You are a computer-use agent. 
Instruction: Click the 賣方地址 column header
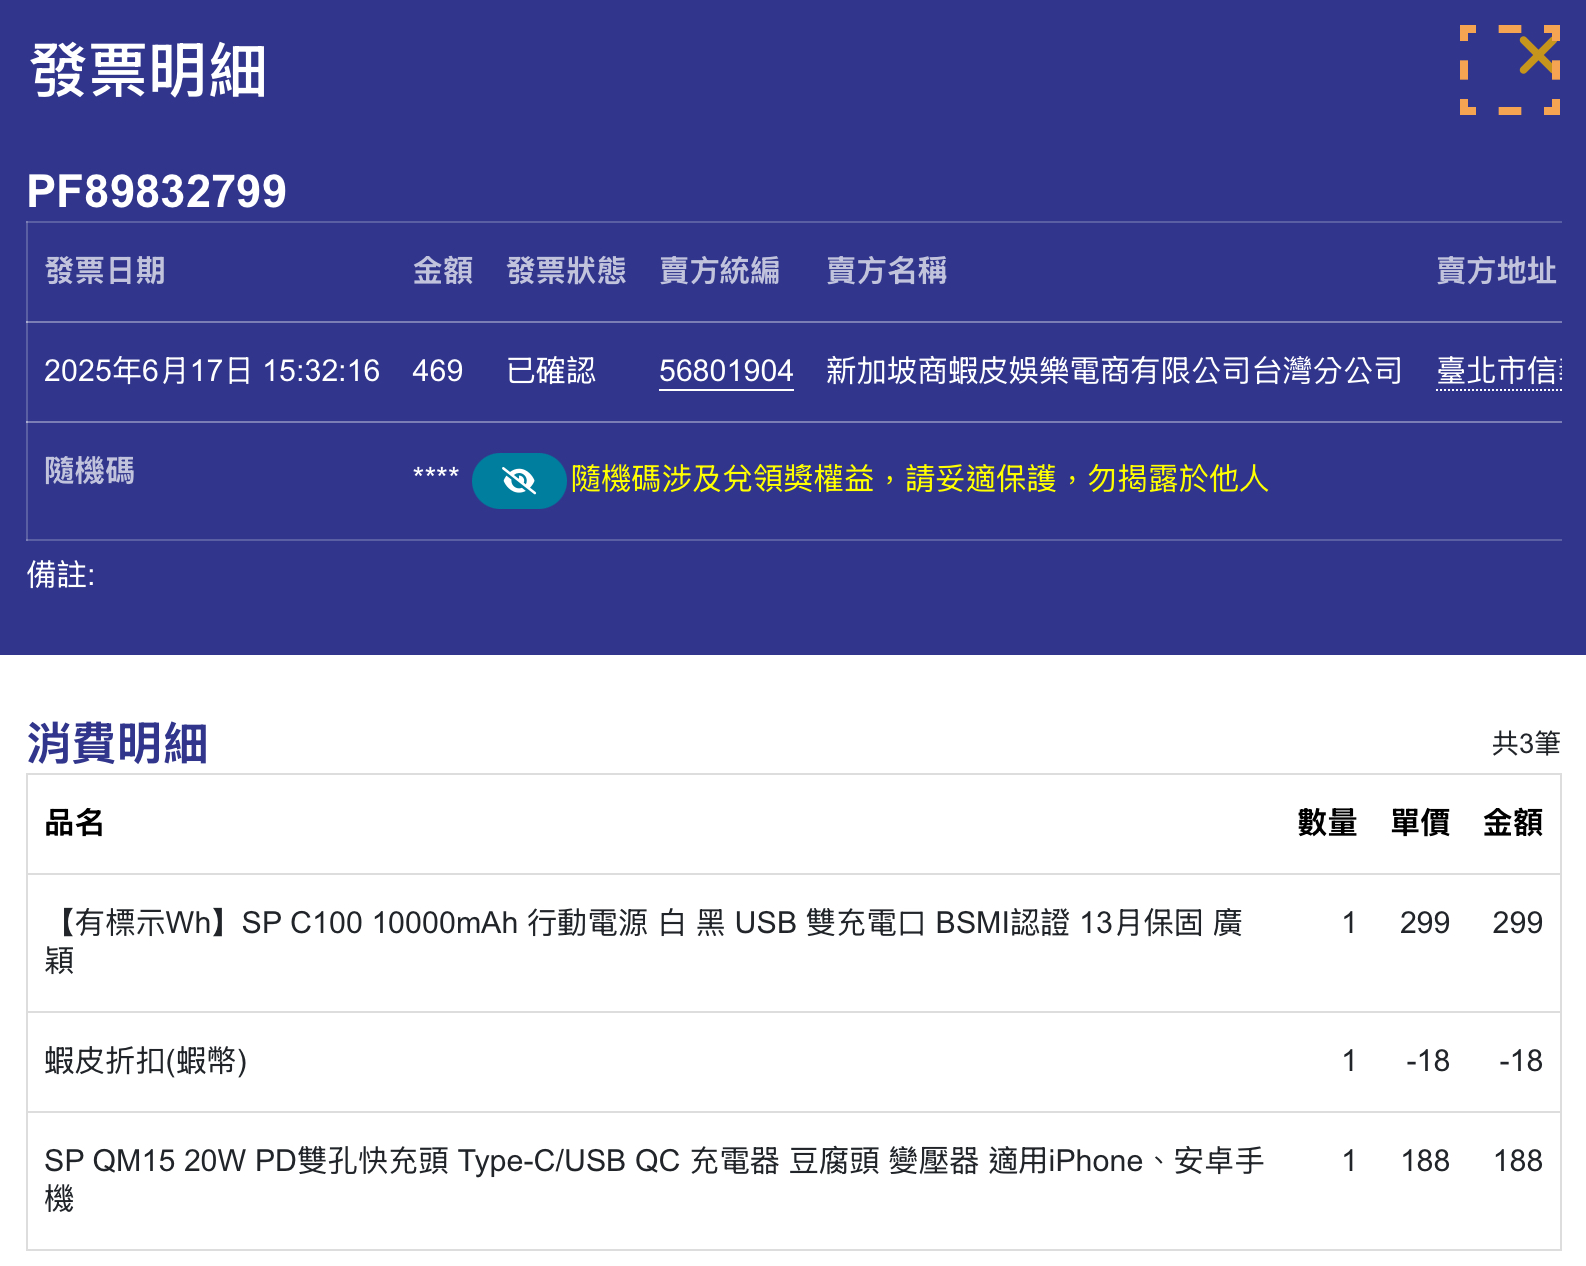(x=1496, y=271)
